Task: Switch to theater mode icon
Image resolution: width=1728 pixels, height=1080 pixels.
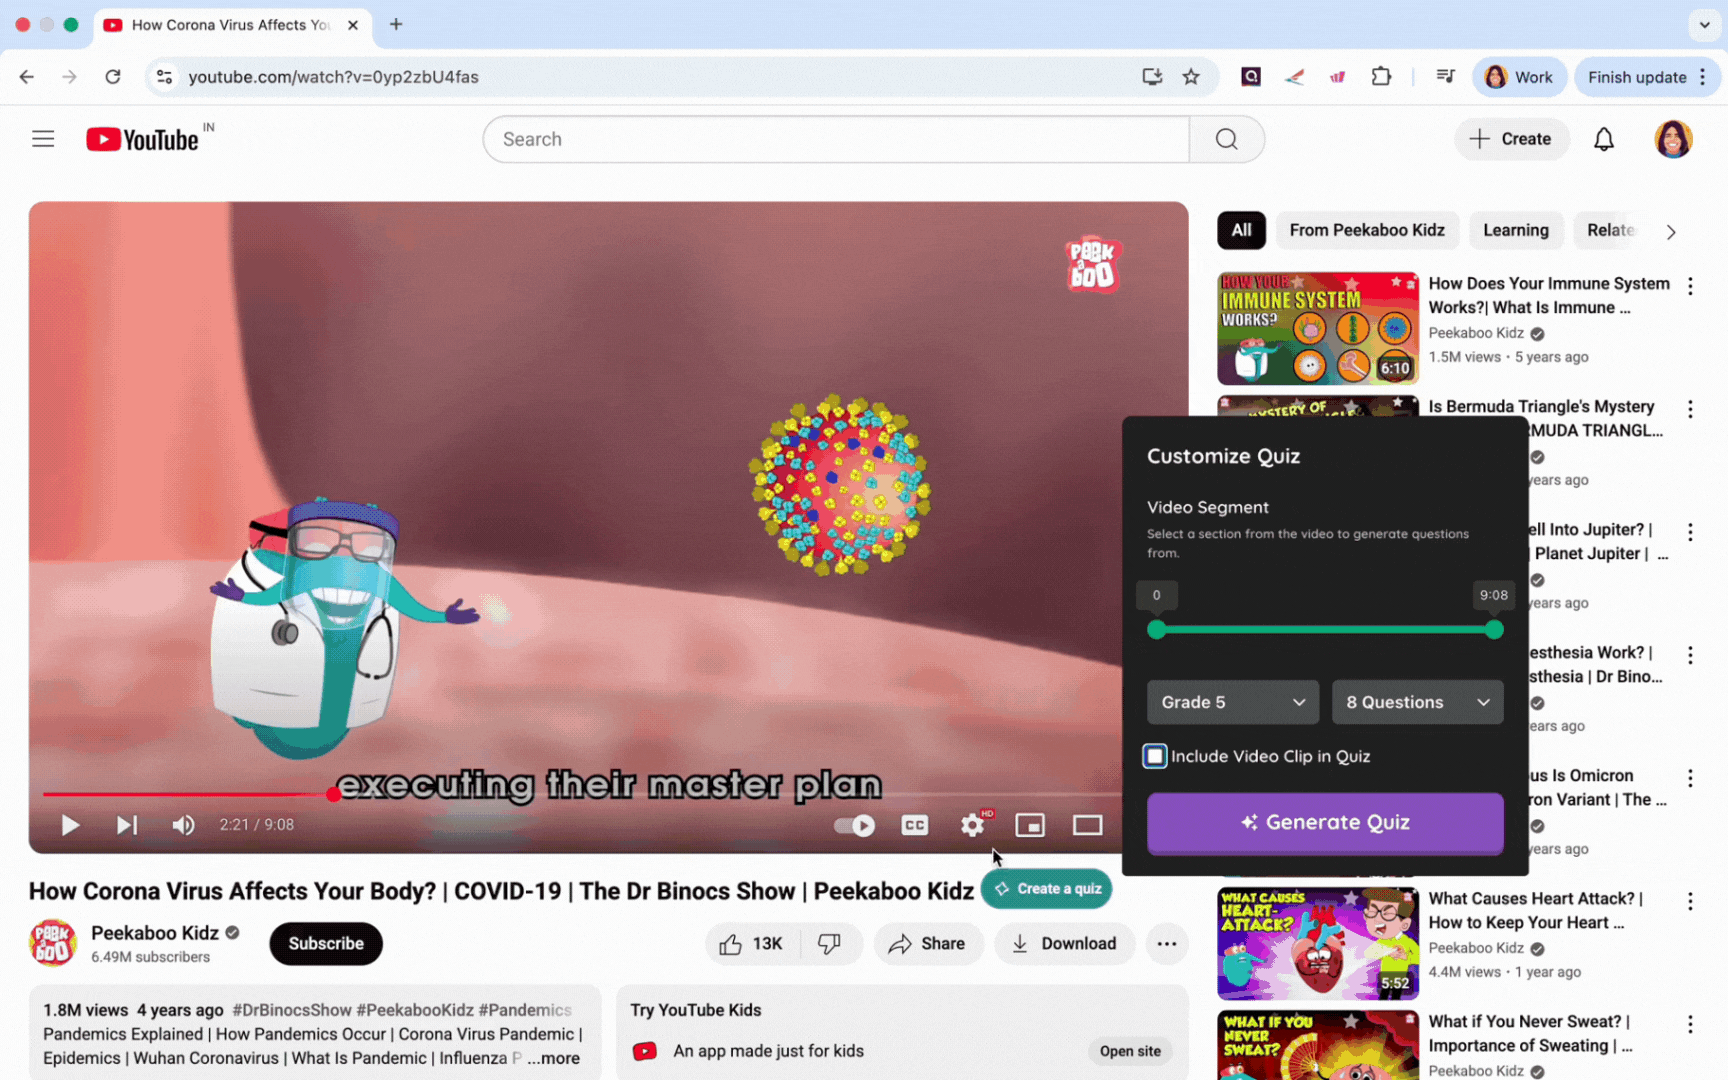Action: tap(1087, 825)
